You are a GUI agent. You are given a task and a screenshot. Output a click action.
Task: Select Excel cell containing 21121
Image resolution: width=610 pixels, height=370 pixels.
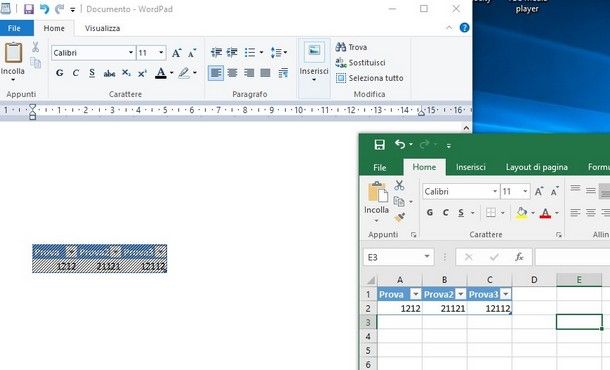pyautogui.click(x=444, y=308)
